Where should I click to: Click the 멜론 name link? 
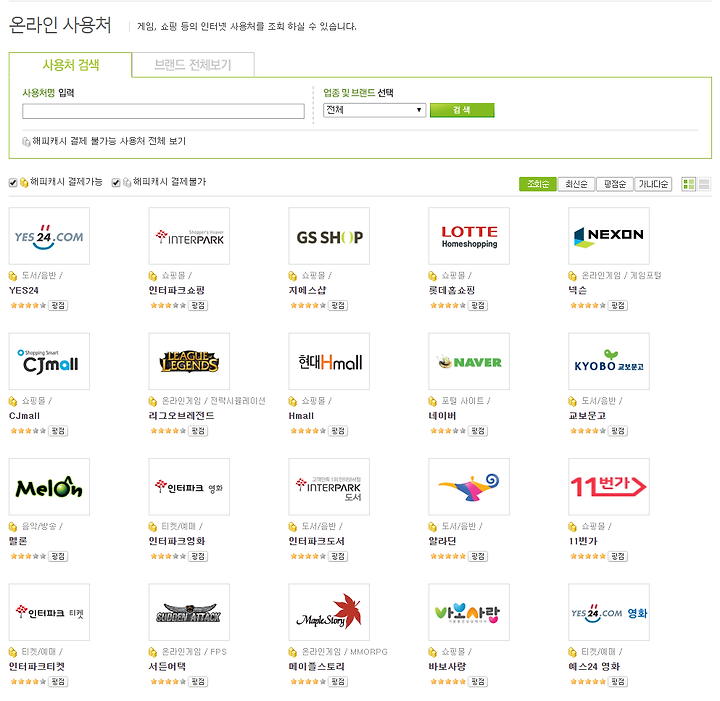click(x=18, y=541)
